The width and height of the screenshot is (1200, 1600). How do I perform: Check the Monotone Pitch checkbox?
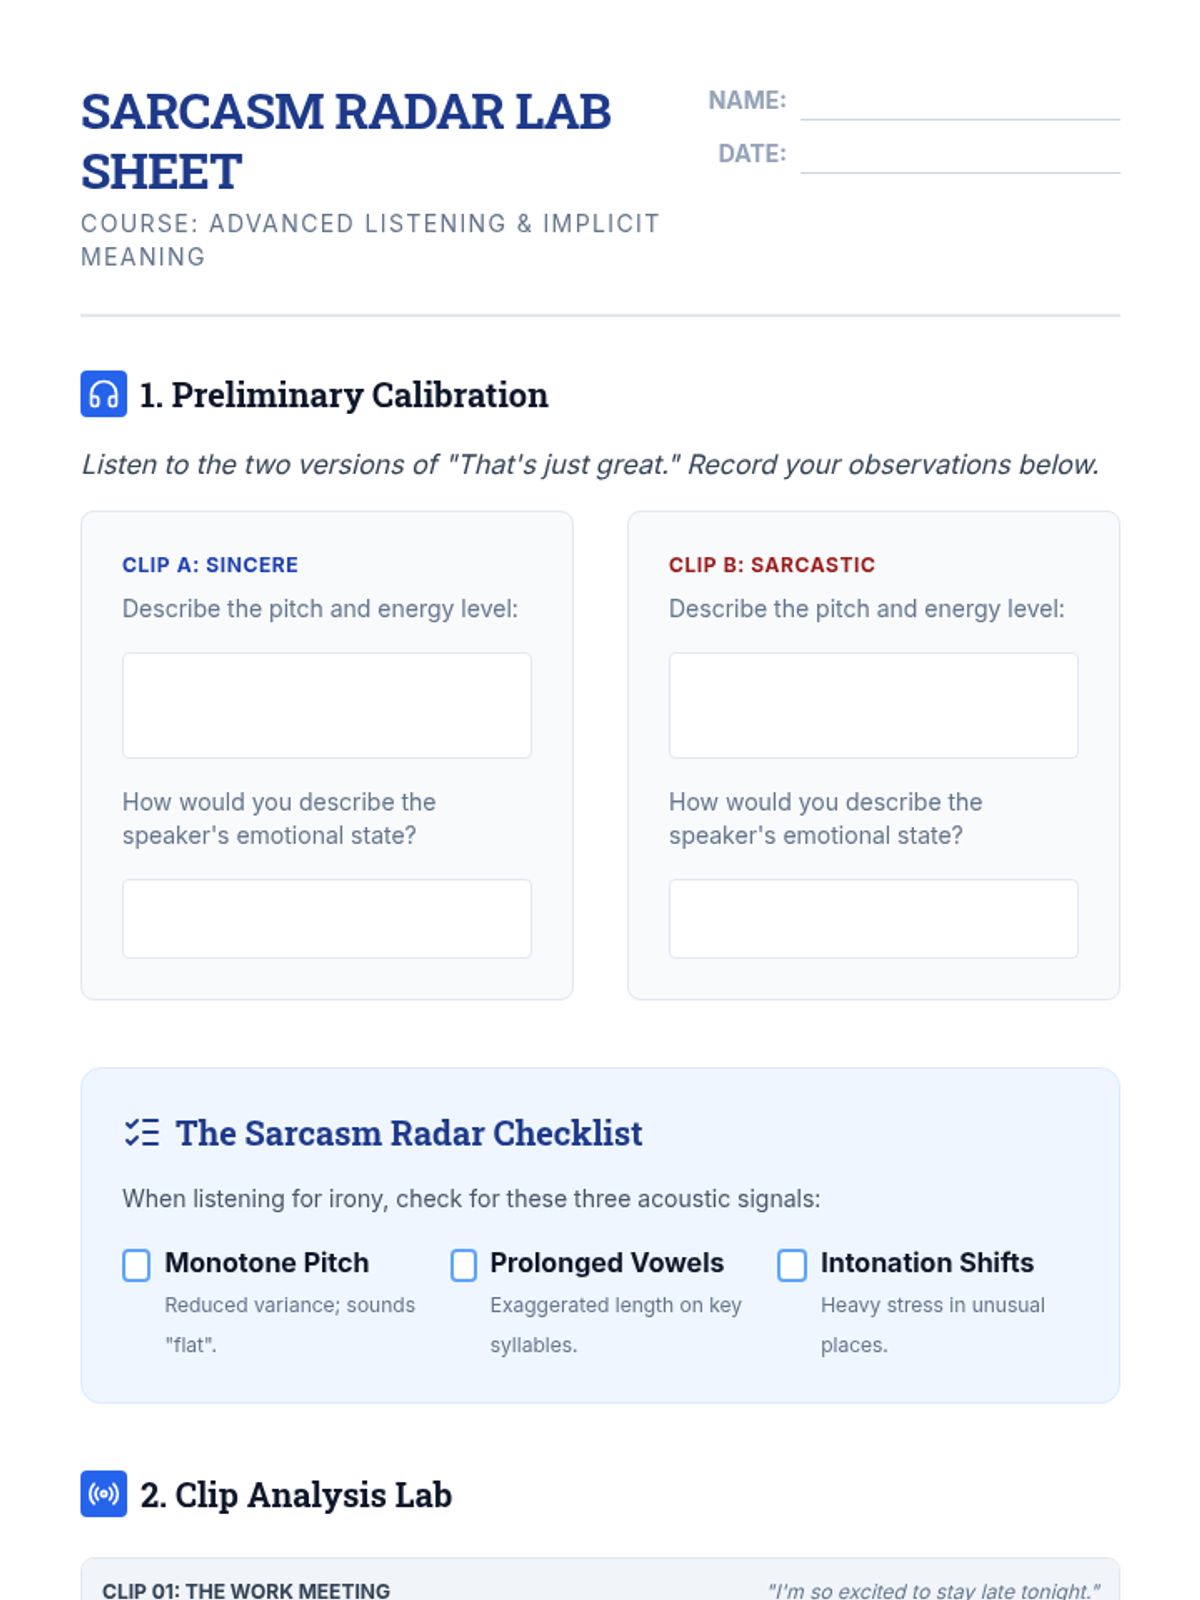136,1265
